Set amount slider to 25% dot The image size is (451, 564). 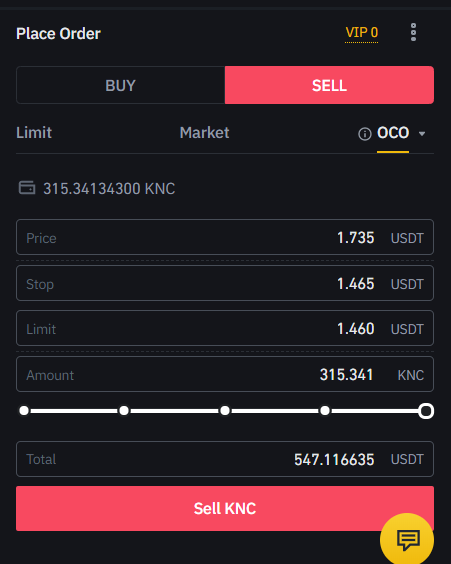[124, 410]
